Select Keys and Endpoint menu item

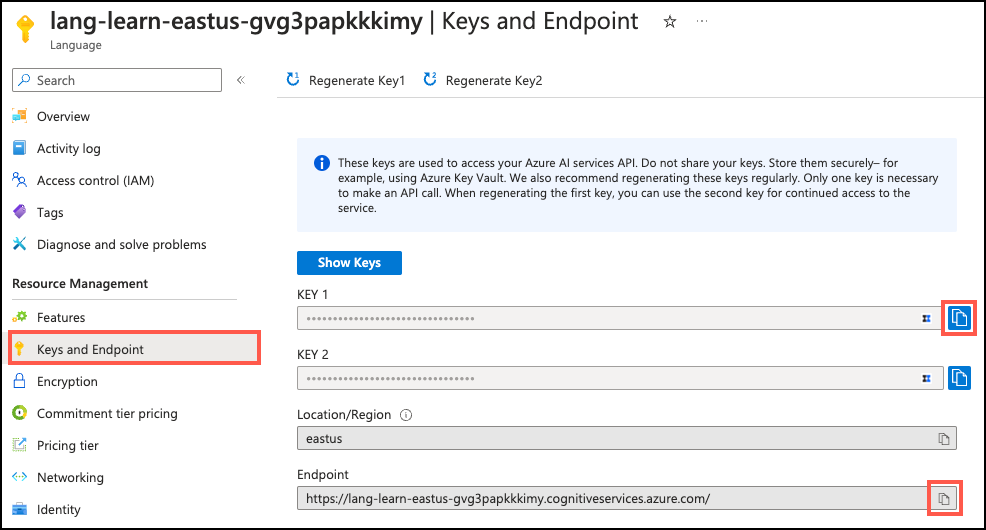135,348
